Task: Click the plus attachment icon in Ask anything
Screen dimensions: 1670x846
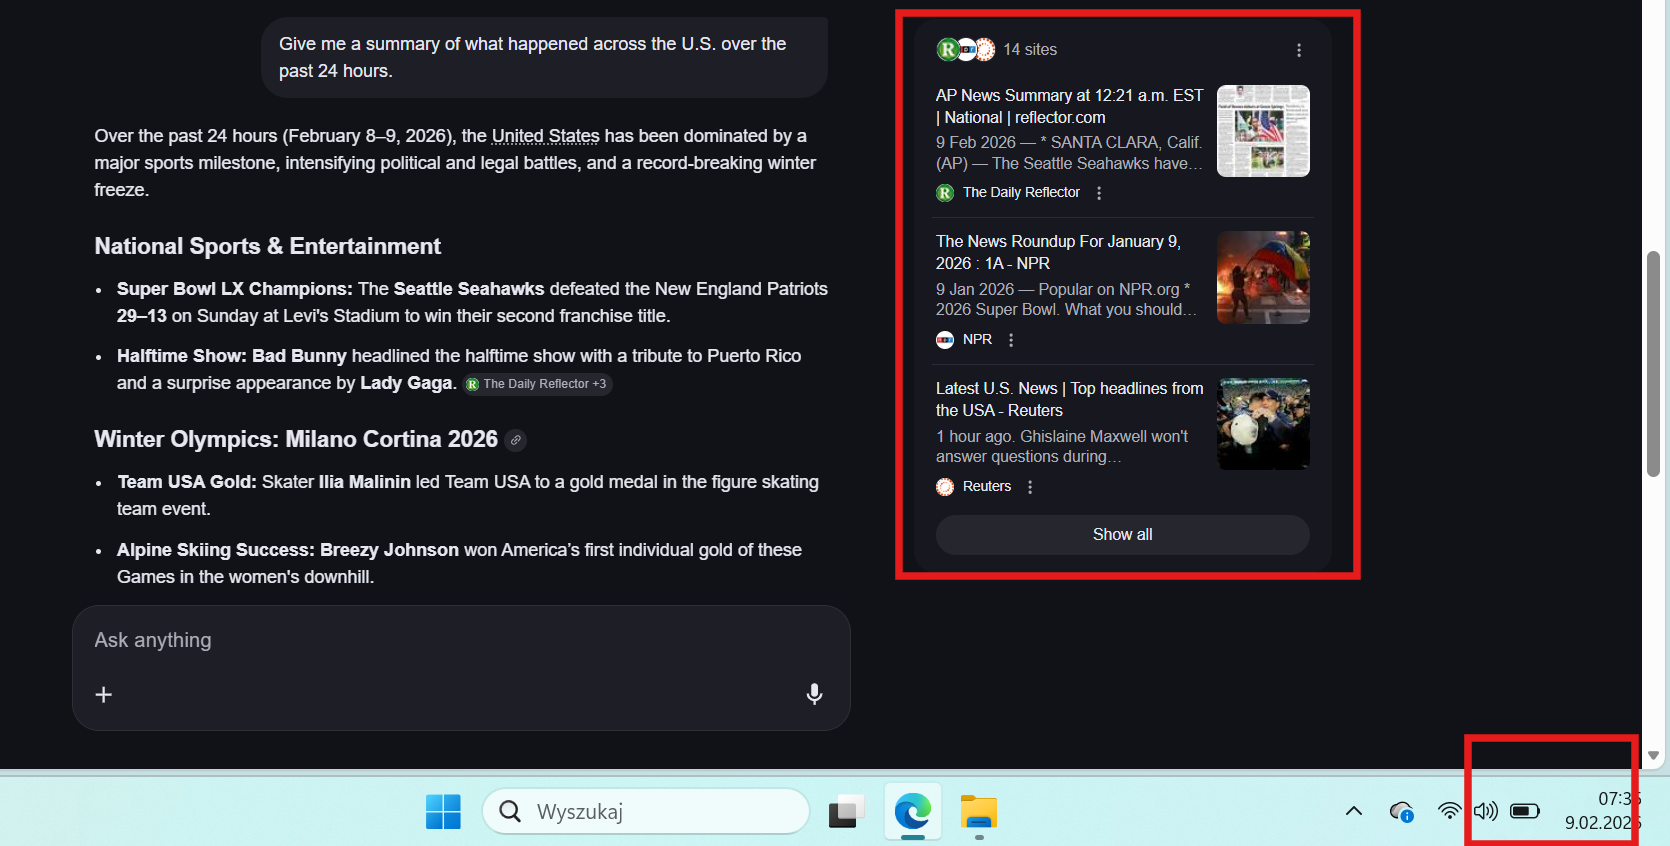Action: point(104,694)
